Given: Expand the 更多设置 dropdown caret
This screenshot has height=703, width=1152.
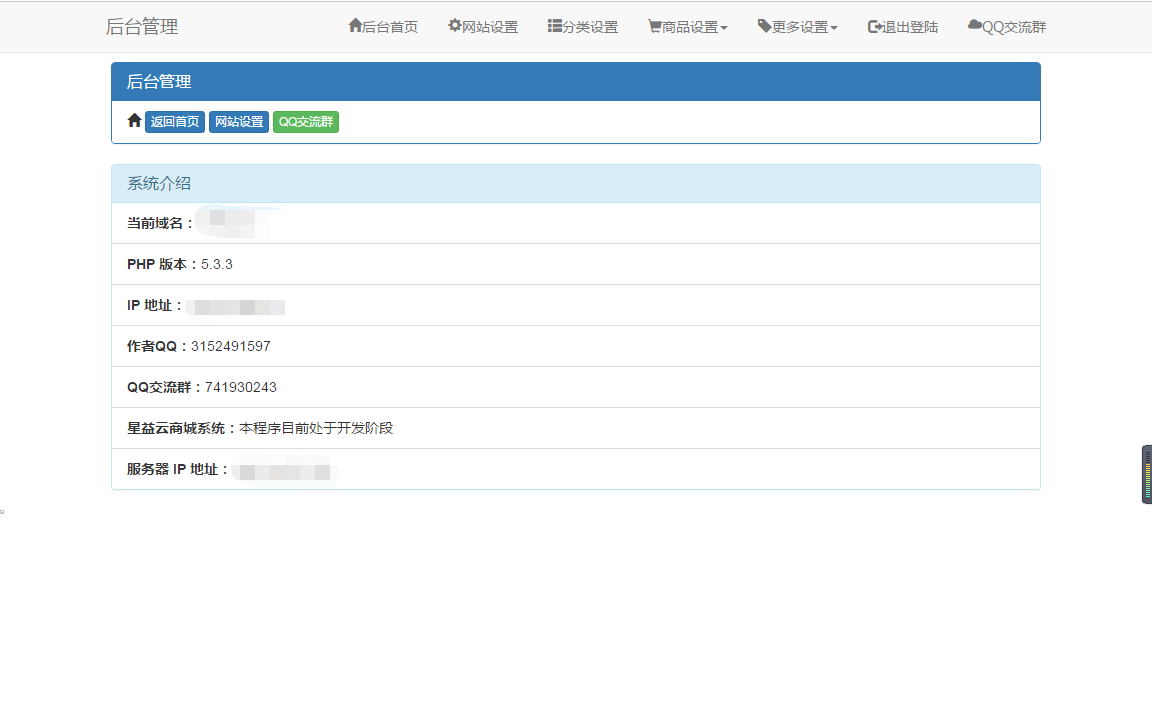Looking at the screenshot, I should 834,28.
